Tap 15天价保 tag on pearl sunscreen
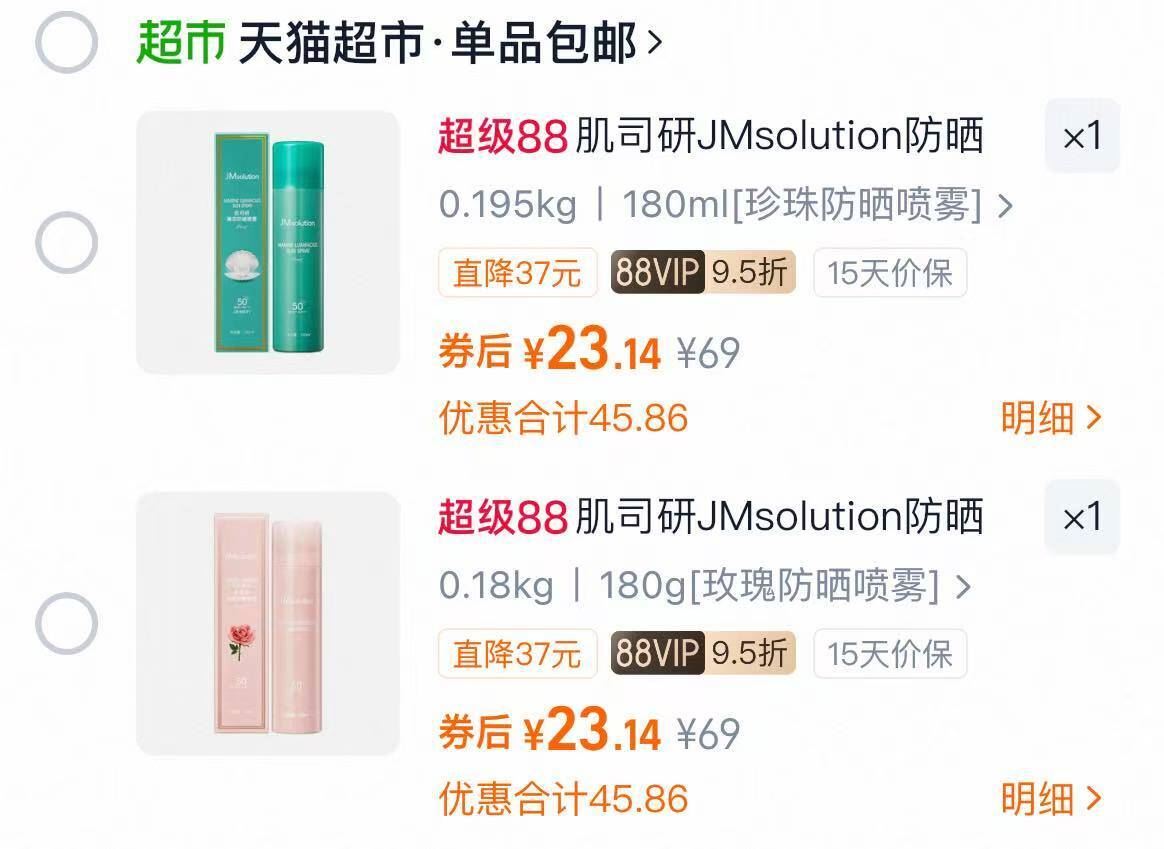This screenshot has width=1164, height=849. 890,272
